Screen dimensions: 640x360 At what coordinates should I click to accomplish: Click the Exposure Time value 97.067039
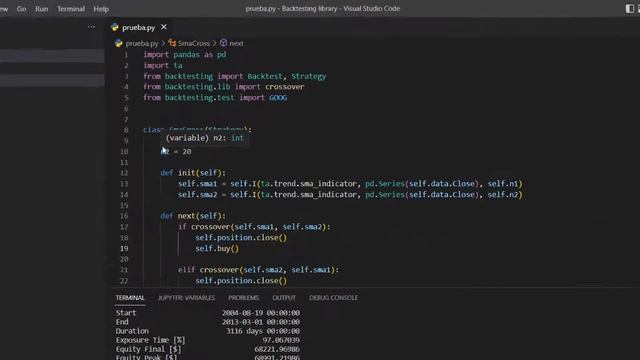coord(281,340)
